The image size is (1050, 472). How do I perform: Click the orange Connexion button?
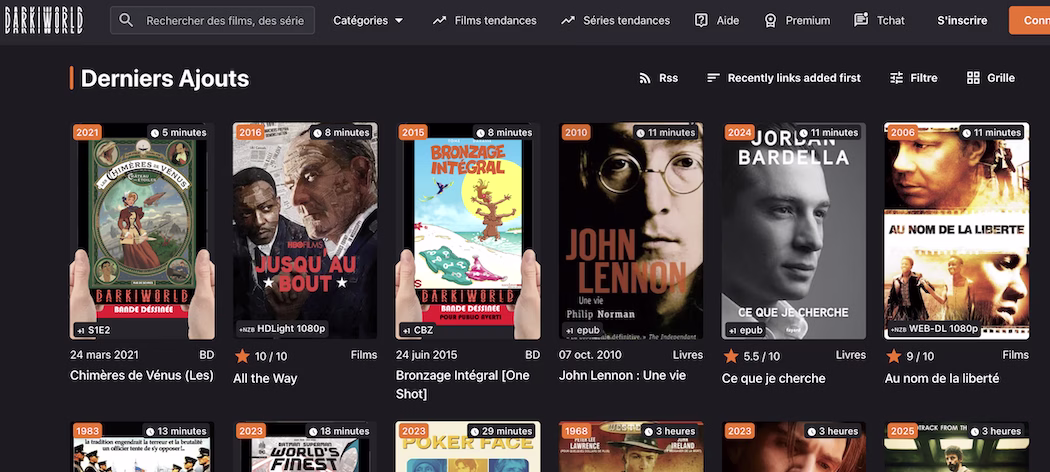(x=1029, y=20)
